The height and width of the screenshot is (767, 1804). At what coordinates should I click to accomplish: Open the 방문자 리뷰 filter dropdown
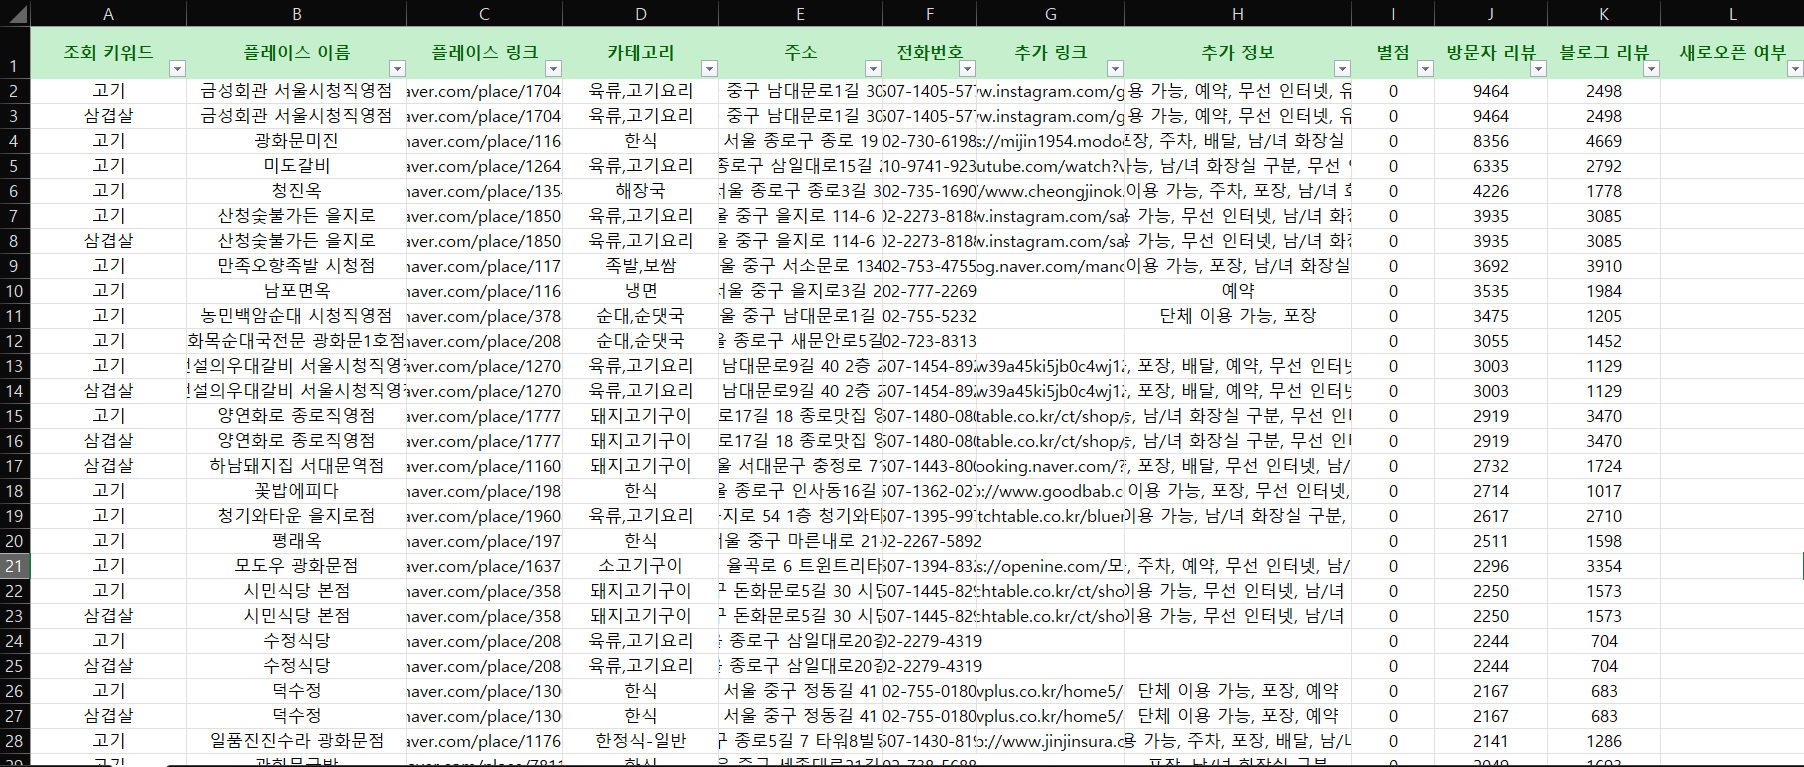pos(1538,69)
